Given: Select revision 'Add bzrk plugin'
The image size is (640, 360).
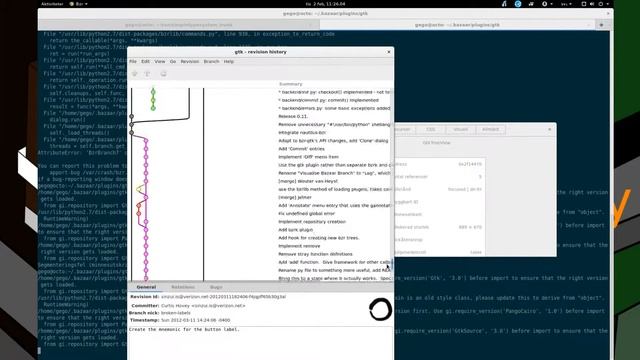Looking at the screenshot, I should pyautogui.click(x=296, y=230).
